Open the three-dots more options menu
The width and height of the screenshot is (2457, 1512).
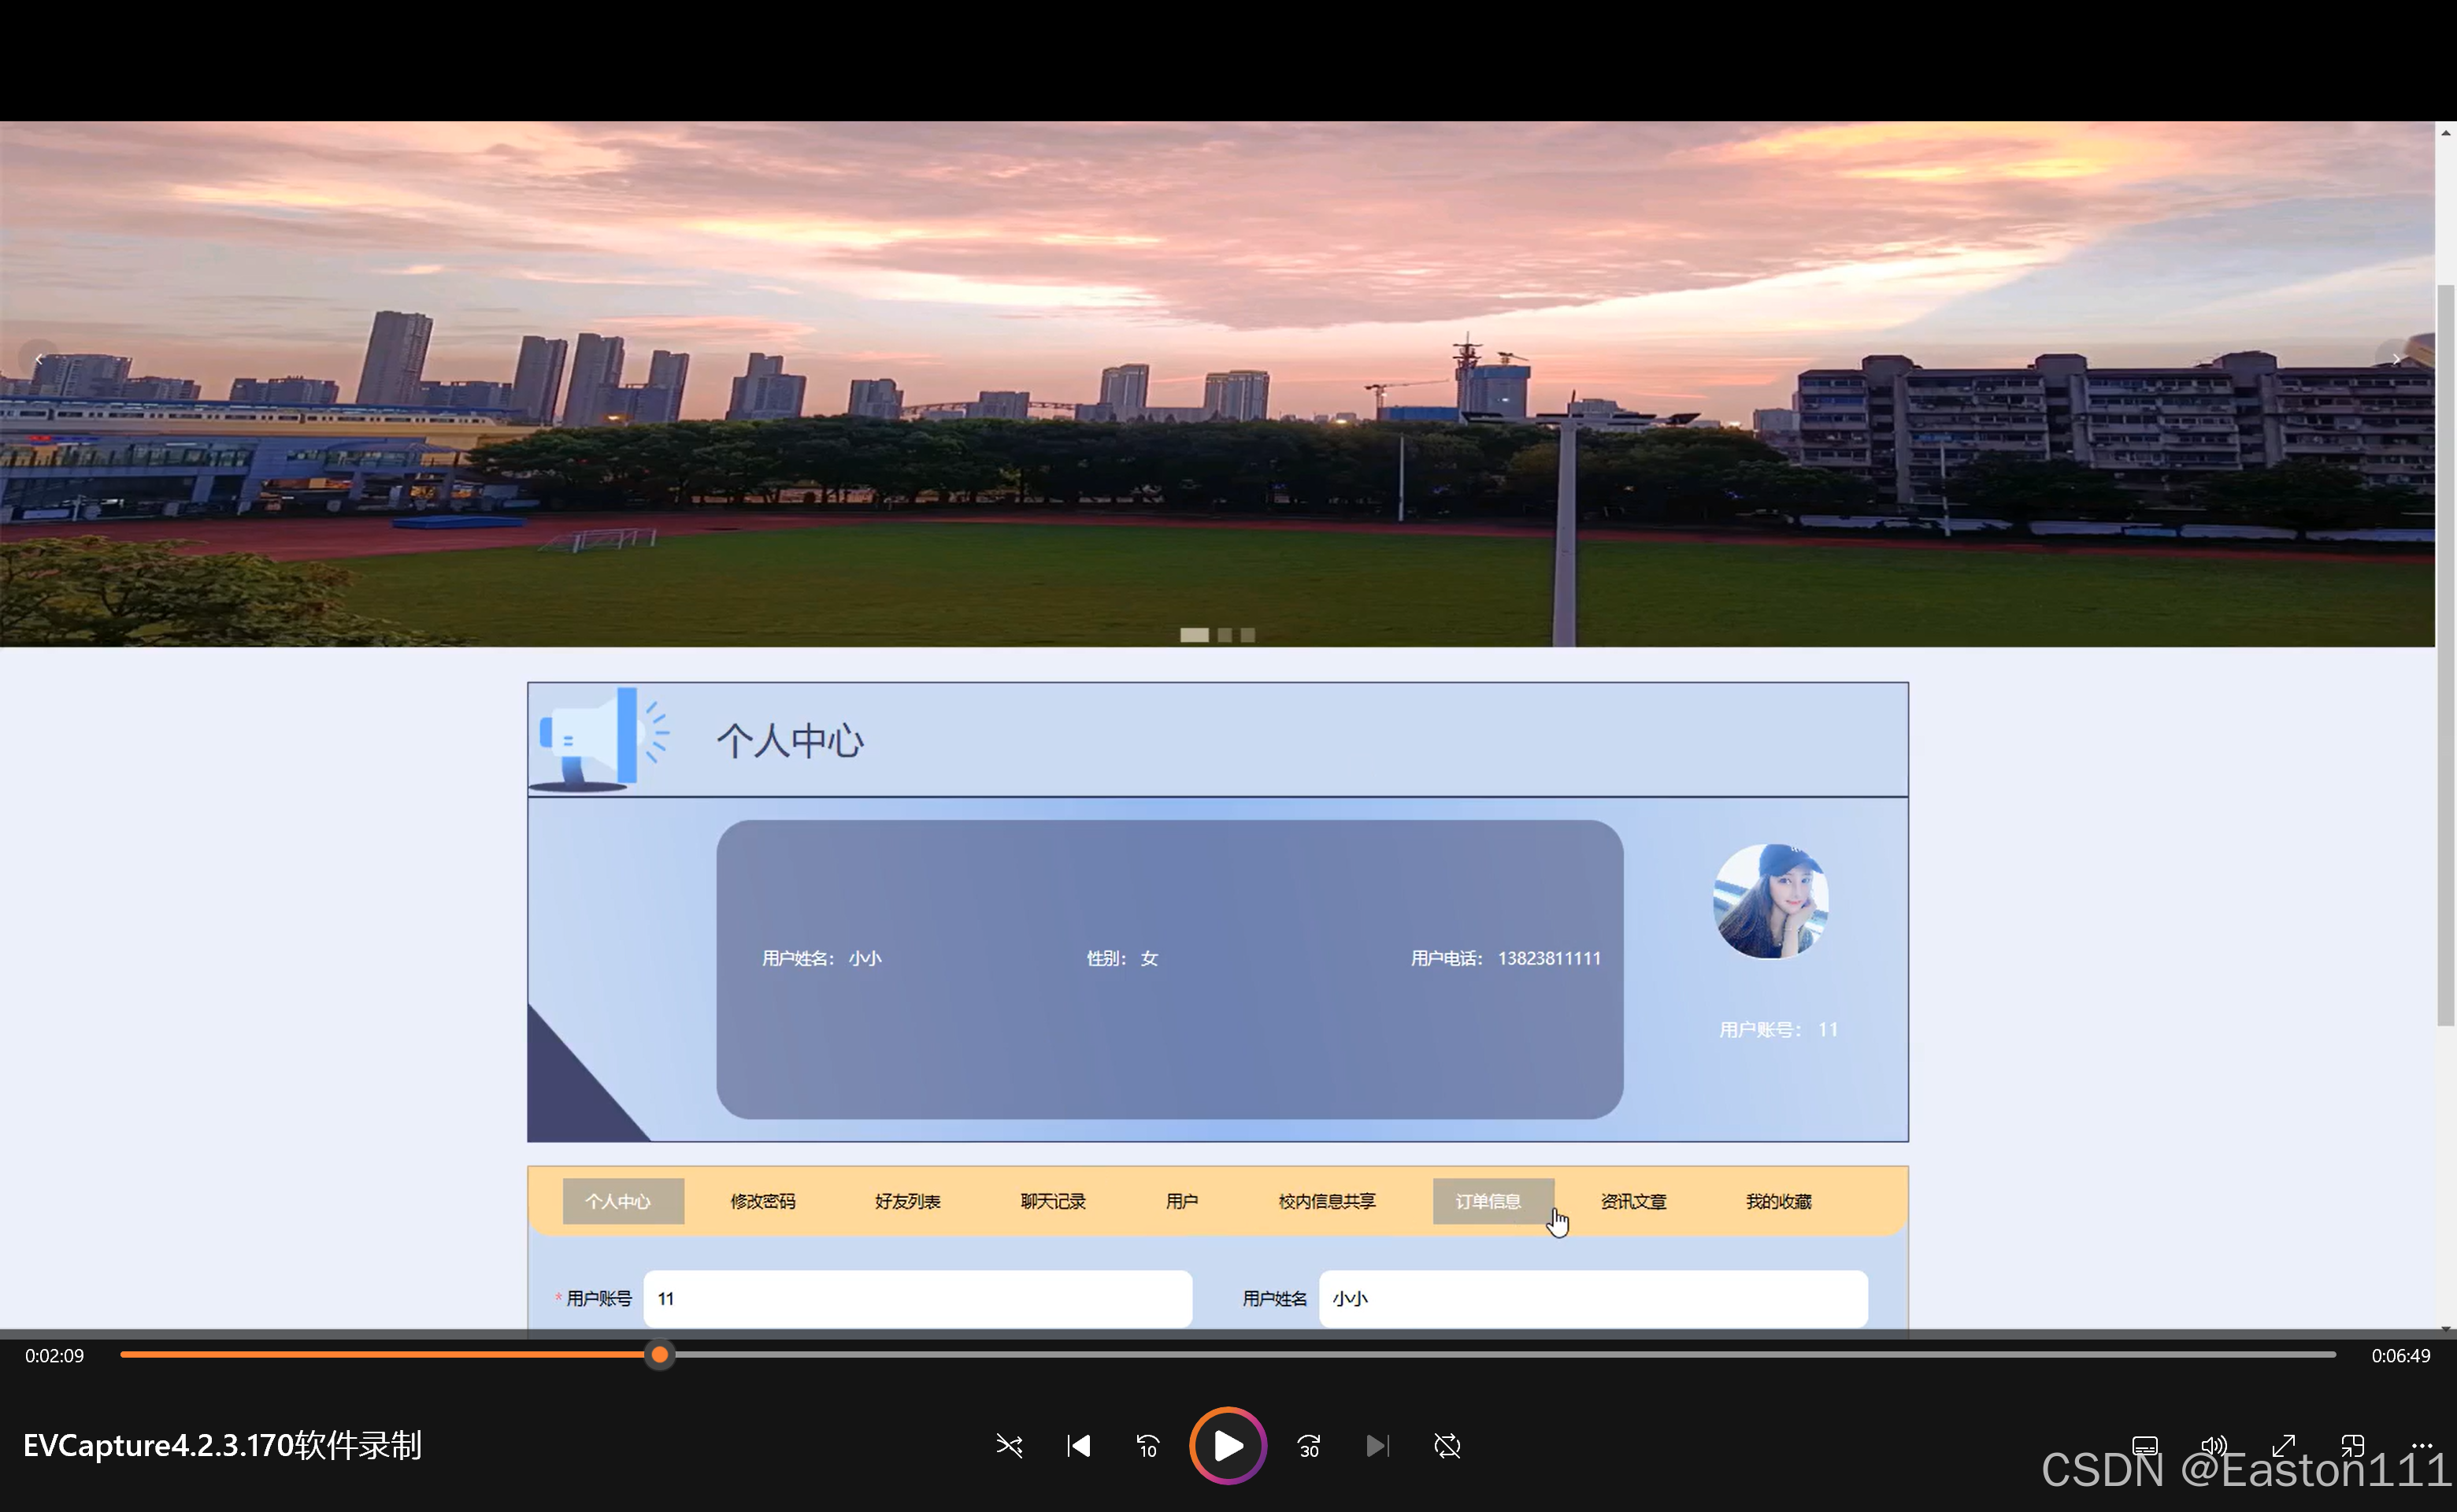coord(2421,1446)
